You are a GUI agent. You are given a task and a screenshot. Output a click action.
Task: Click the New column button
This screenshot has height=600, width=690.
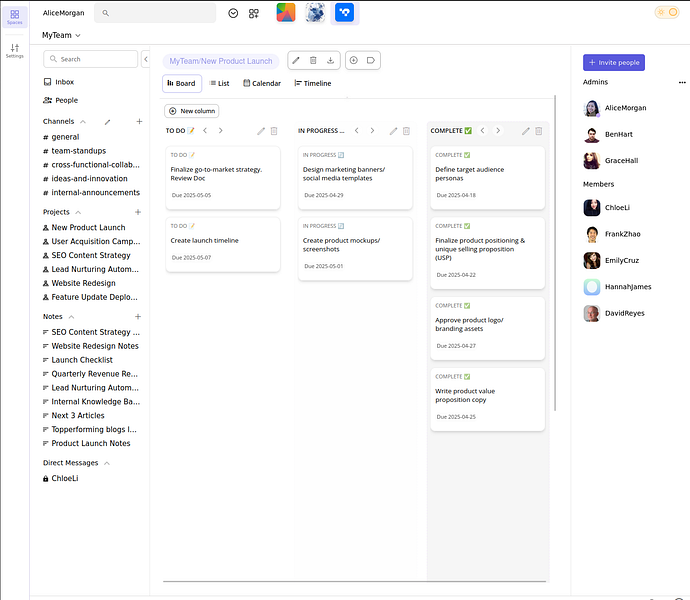(192, 111)
